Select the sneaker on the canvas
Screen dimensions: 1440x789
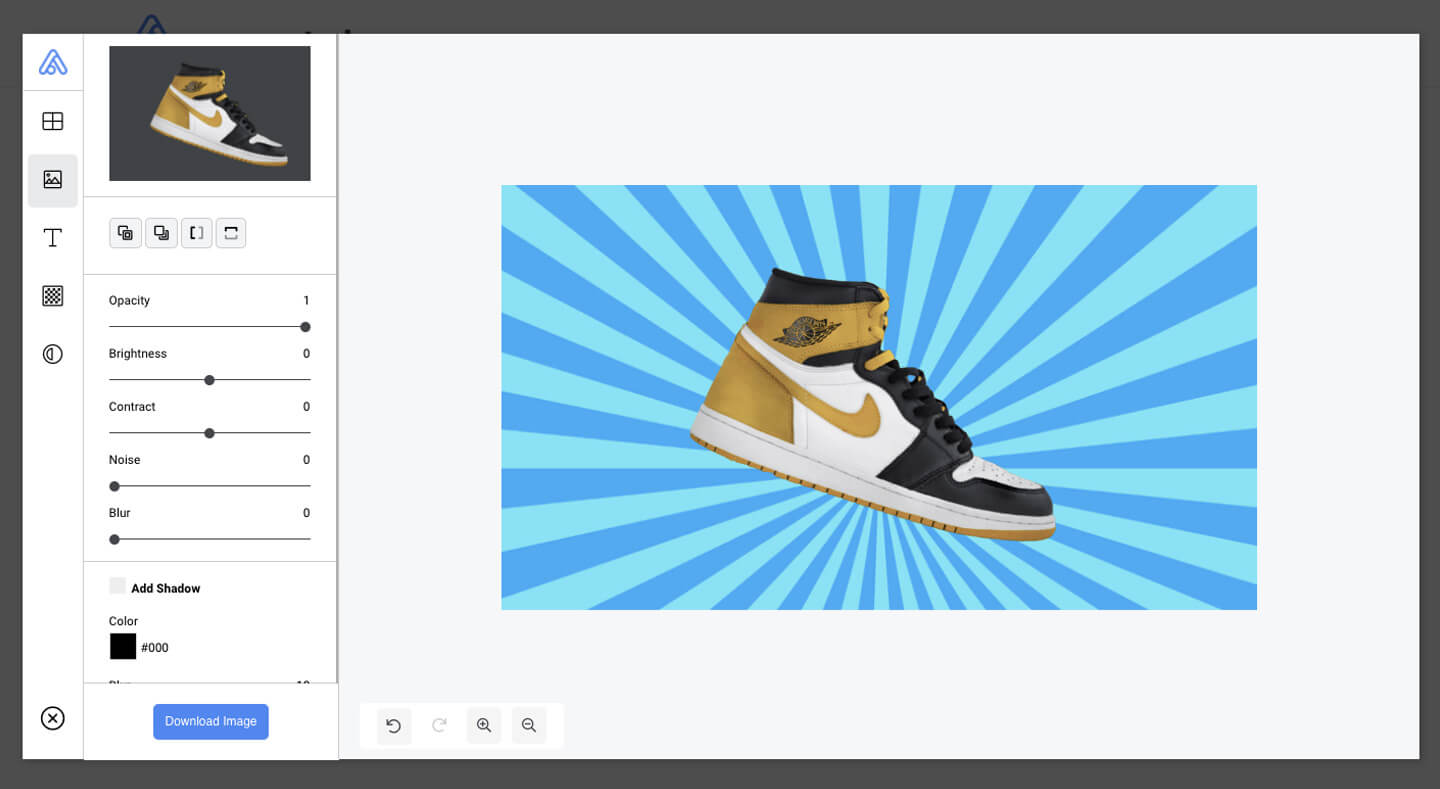(873, 403)
